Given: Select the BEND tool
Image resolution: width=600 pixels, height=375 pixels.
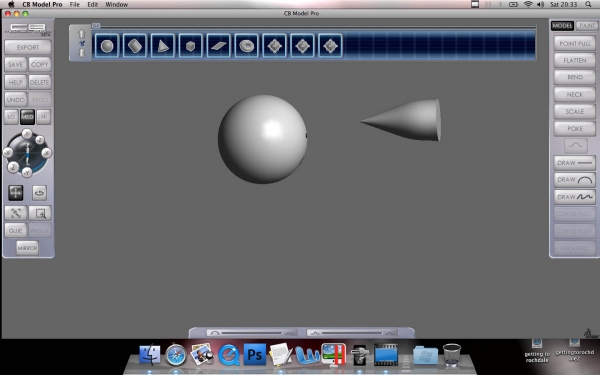Looking at the screenshot, I should point(575,77).
